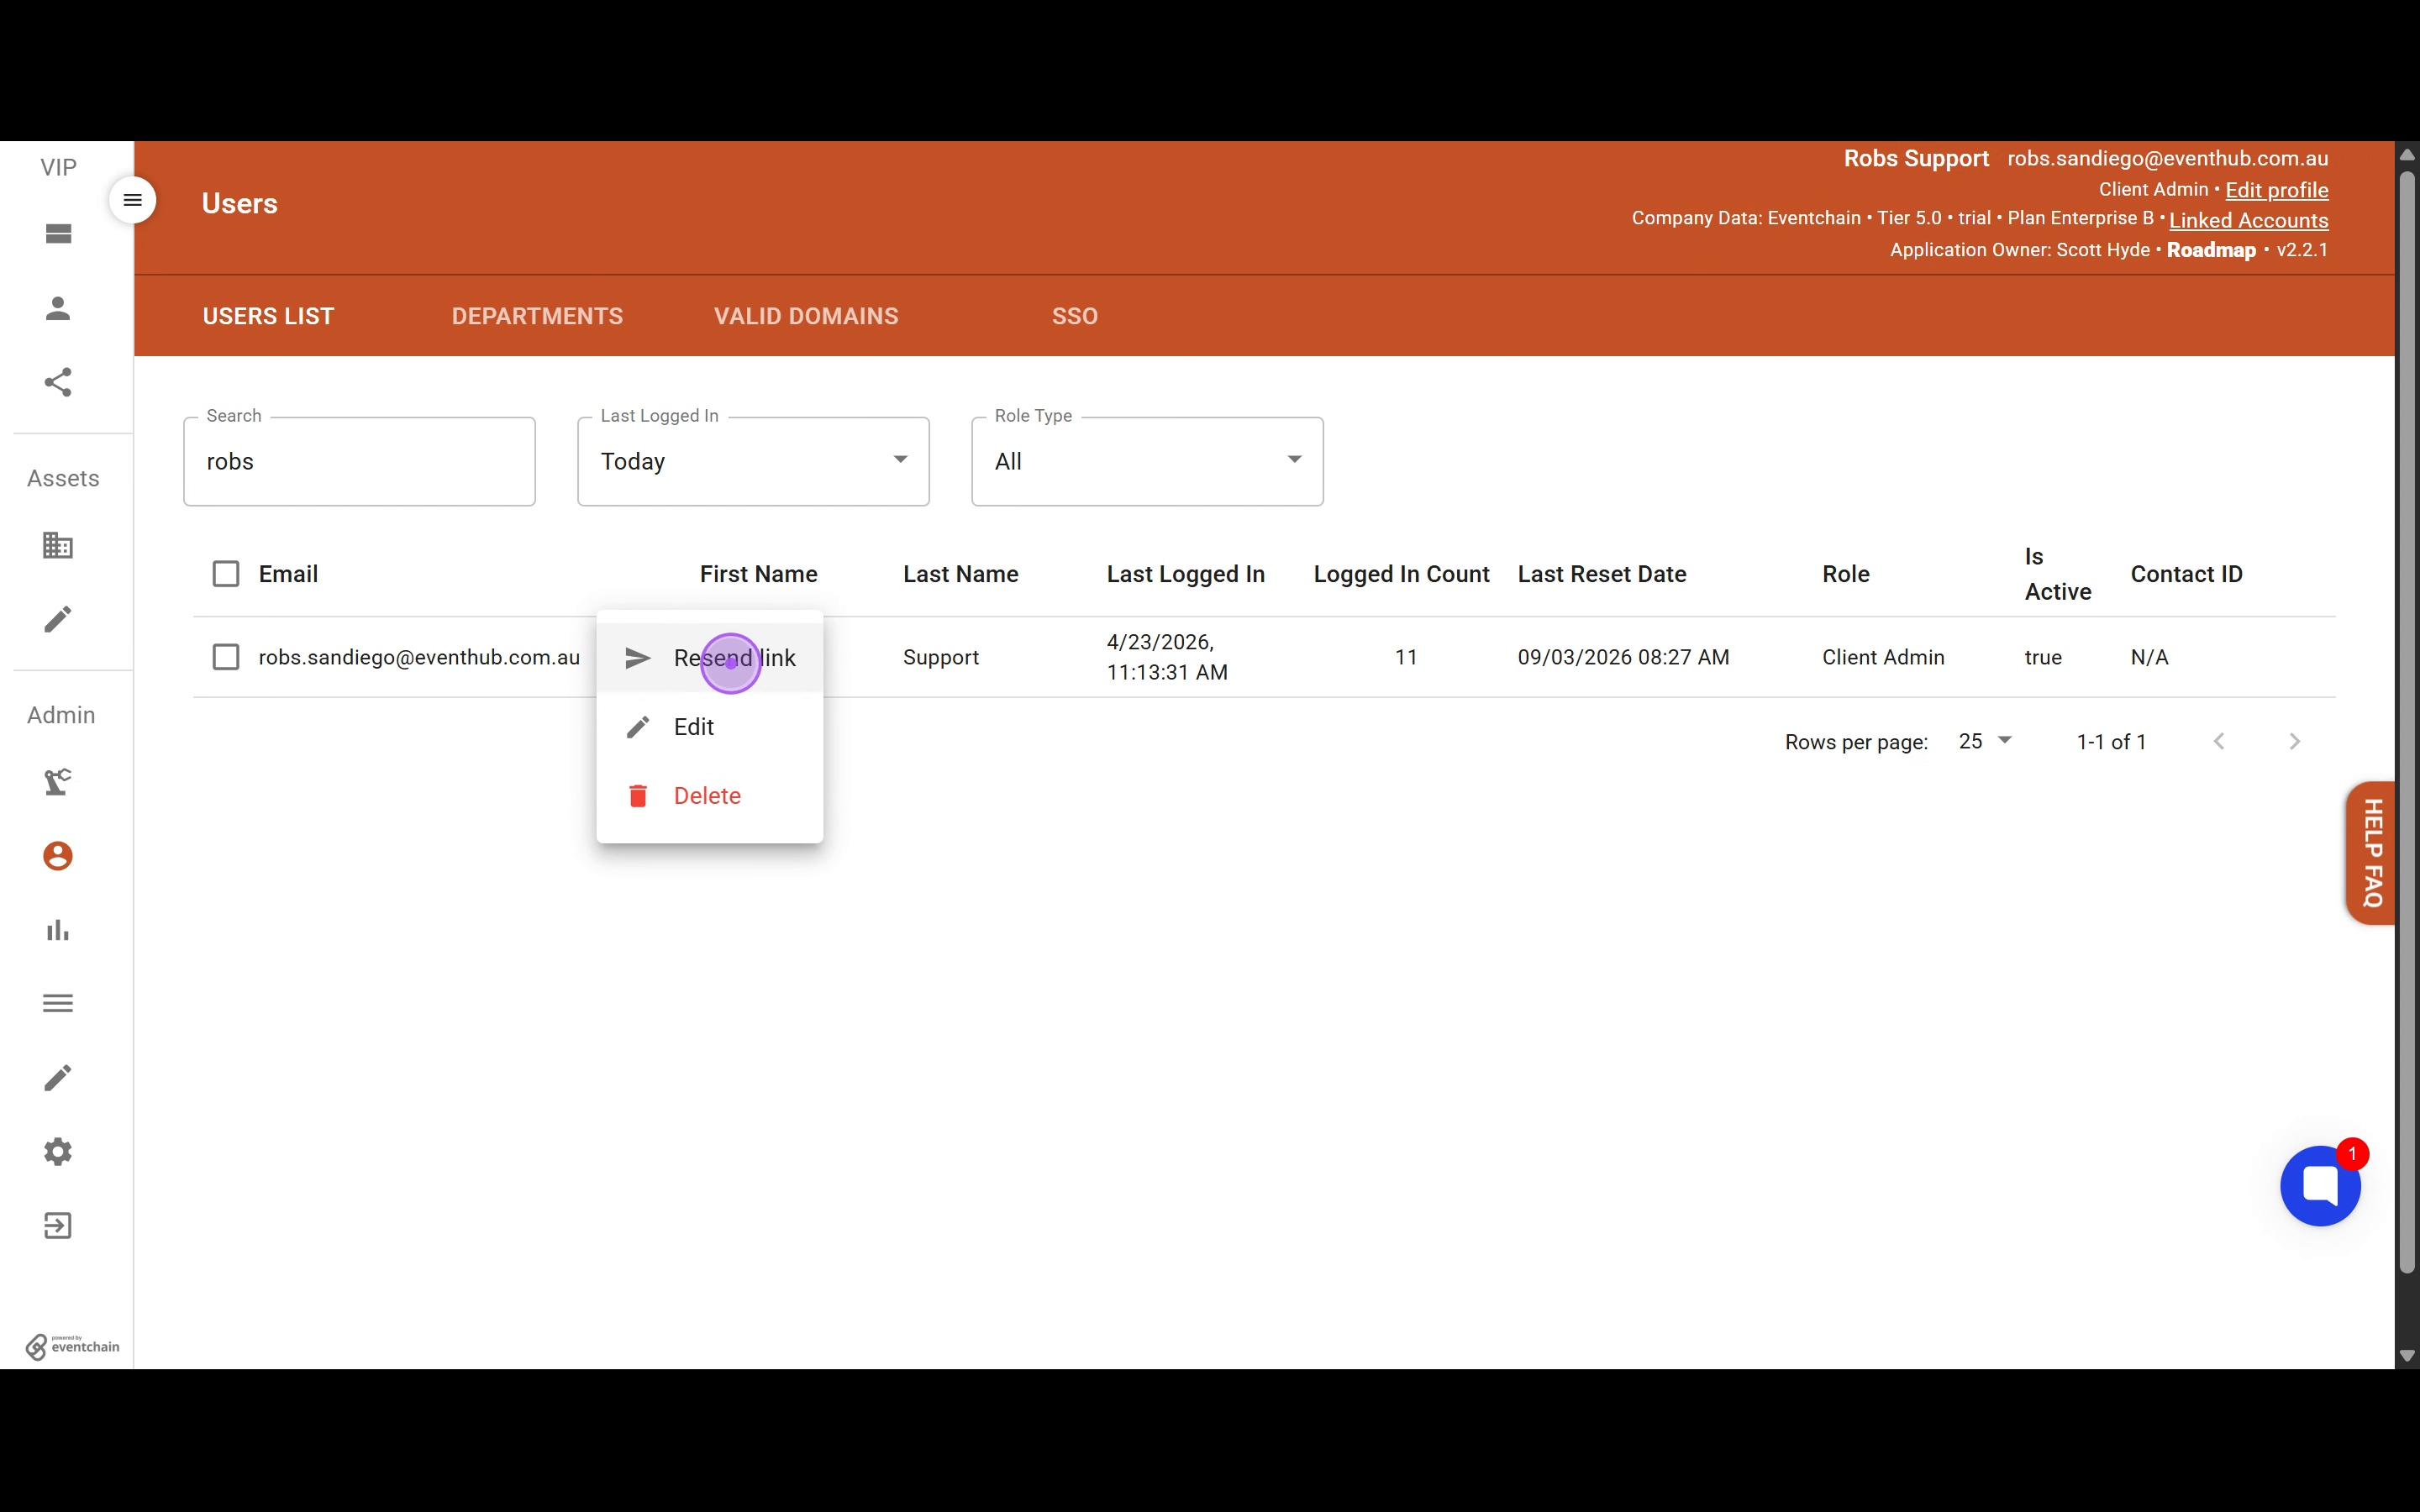The width and height of the screenshot is (2420, 1512).
Task: Click the vertical page scrollbar thumb
Action: click(x=2407, y=722)
